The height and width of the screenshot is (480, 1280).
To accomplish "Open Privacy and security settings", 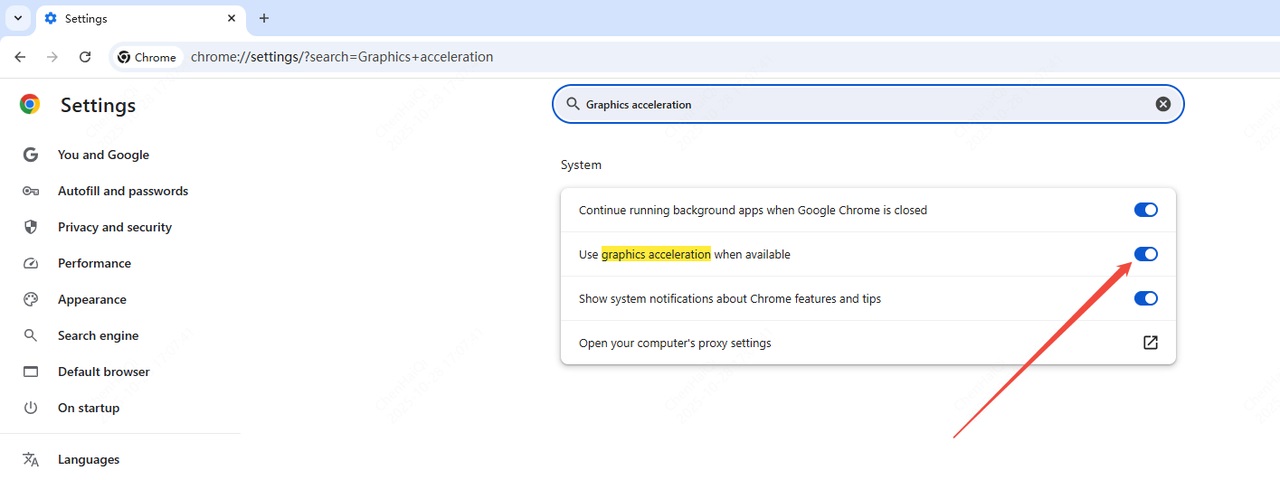I will point(114,227).
